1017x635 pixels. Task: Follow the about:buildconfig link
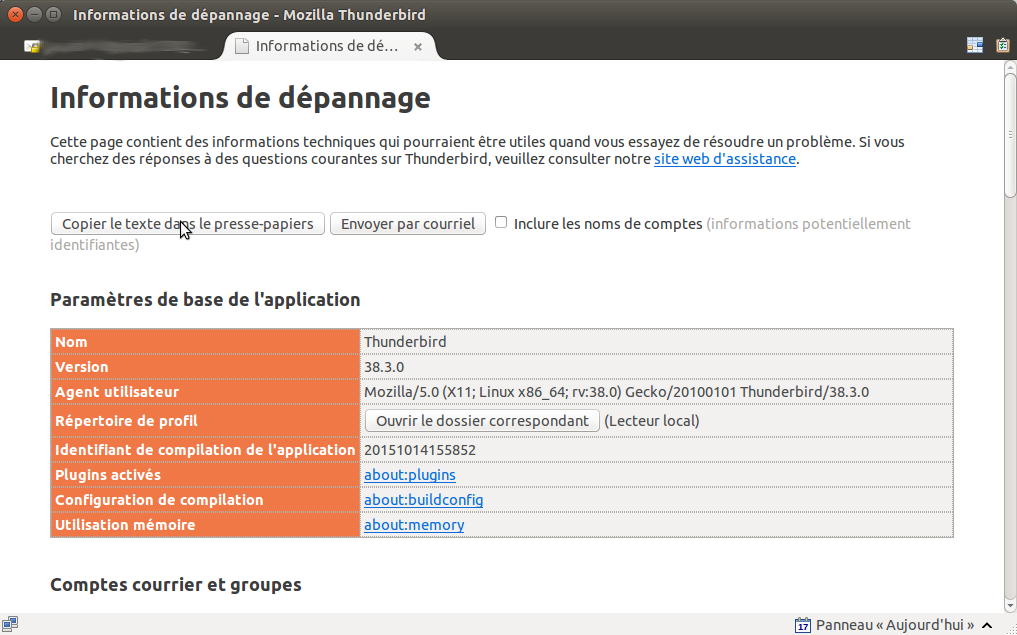point(424,500)
